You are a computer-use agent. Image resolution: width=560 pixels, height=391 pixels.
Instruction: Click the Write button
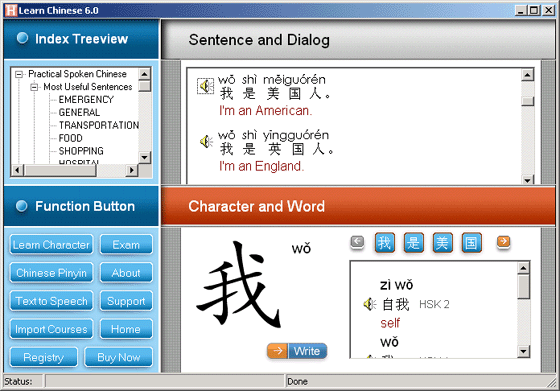tap(297, 351)
